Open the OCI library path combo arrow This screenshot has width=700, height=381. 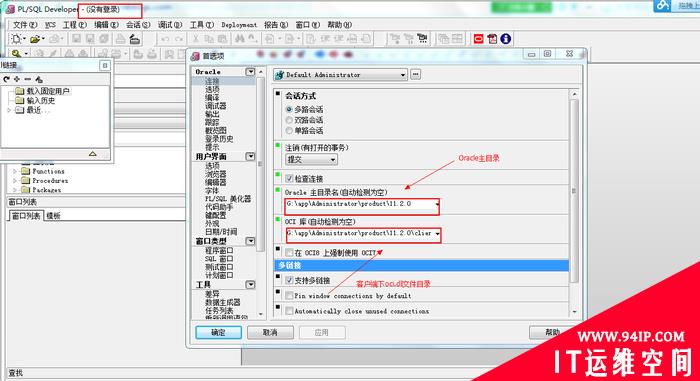[438, 234]
